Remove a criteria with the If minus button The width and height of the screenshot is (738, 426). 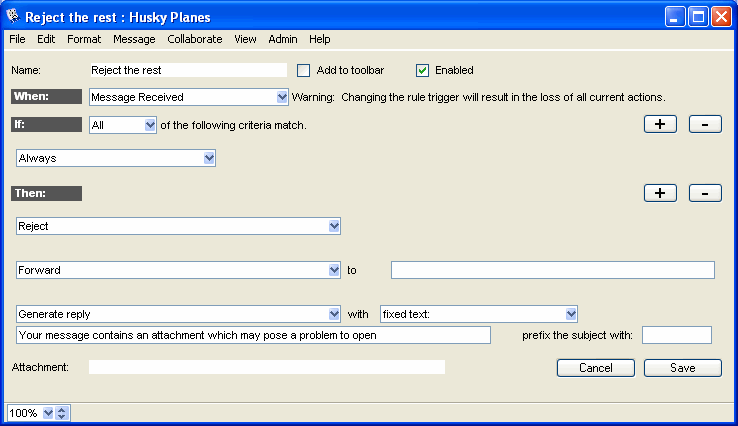point(705,124)
